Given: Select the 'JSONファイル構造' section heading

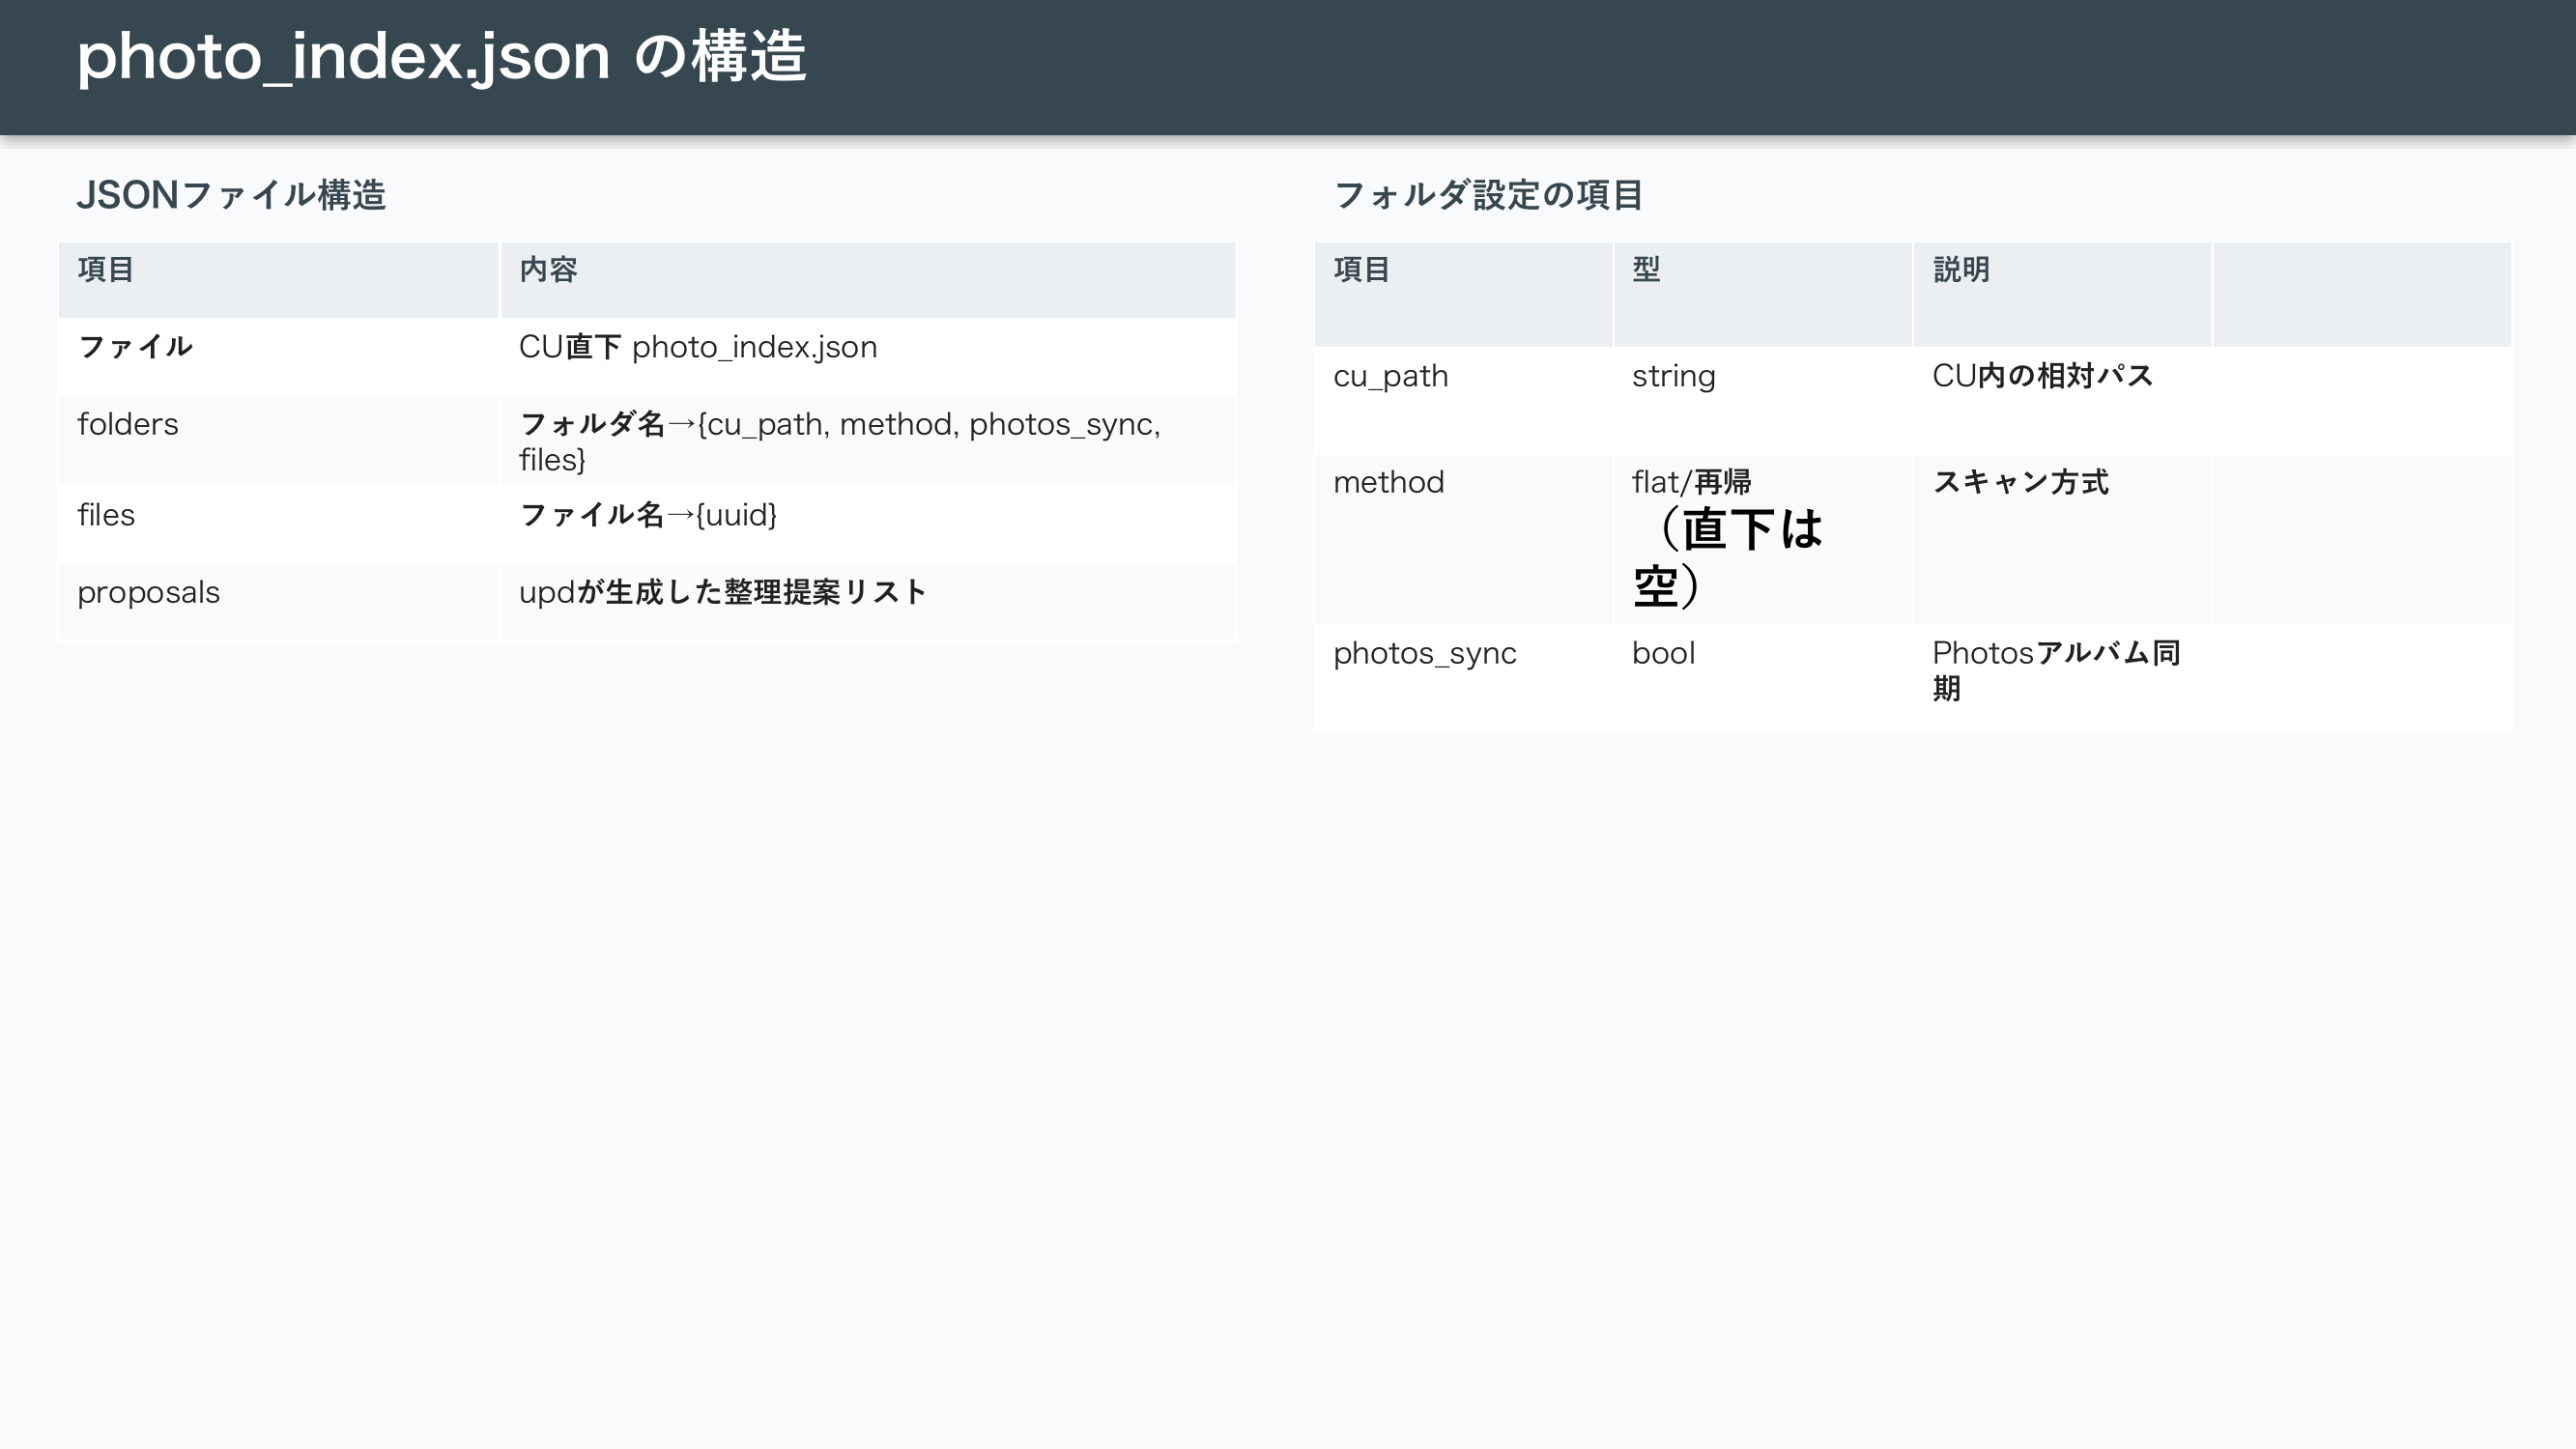Looking at the screenshot, I should click(x=231, y=195).
